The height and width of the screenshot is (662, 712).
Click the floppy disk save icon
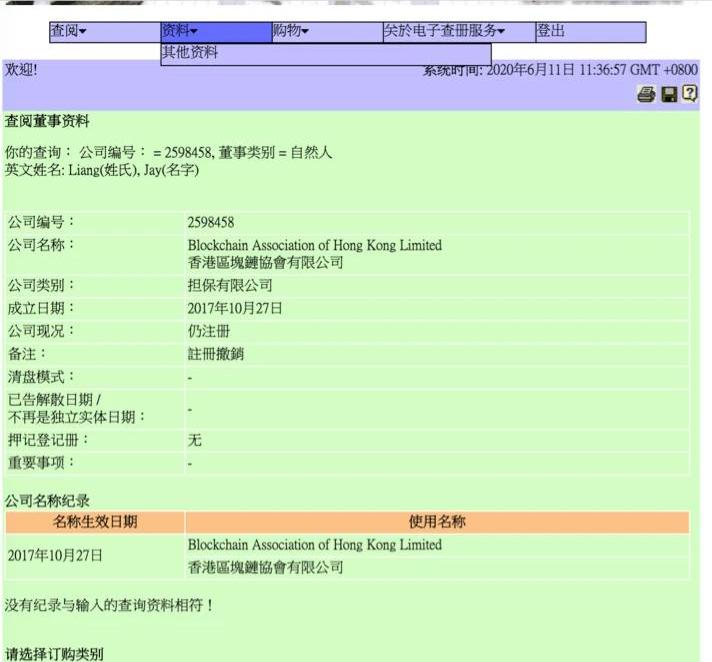click(x=669, y=94)
